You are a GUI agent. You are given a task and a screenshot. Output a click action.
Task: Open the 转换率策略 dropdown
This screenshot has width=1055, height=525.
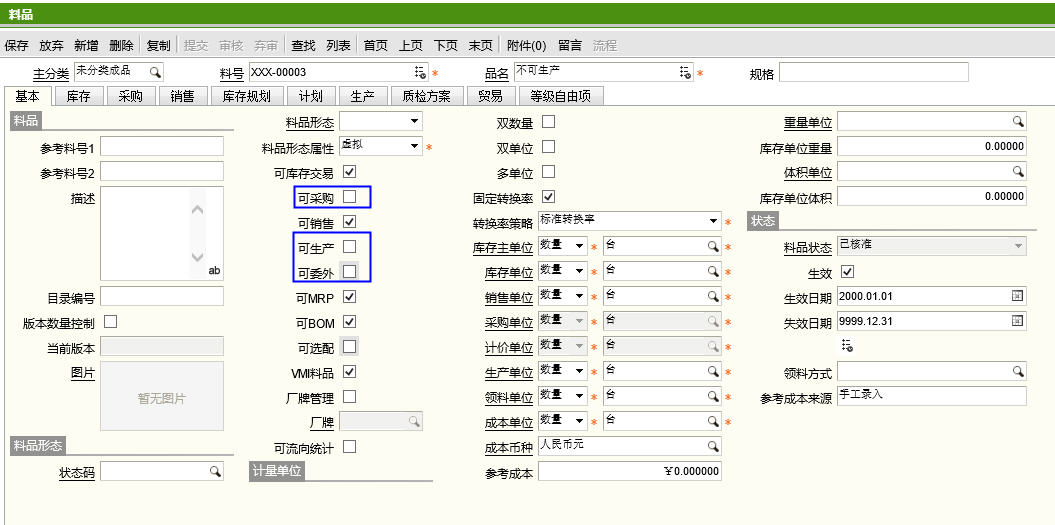(713, 222)
